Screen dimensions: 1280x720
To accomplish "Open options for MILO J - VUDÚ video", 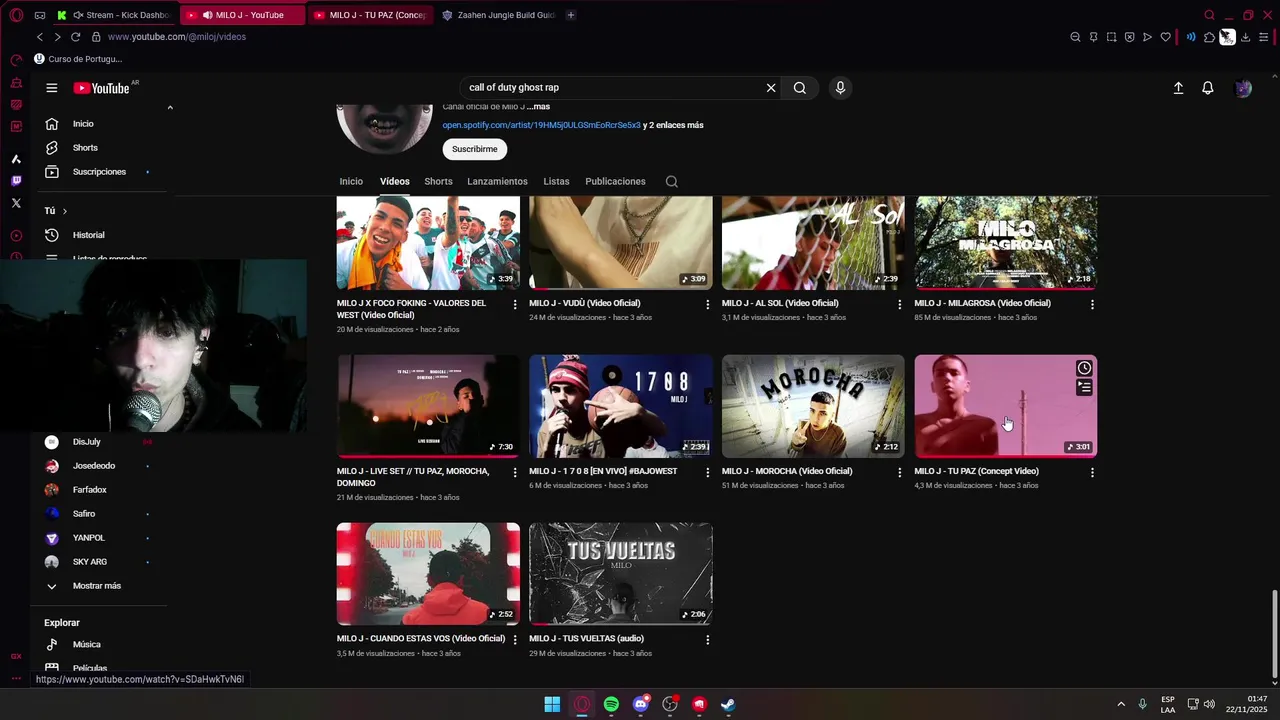I will 707,304.
